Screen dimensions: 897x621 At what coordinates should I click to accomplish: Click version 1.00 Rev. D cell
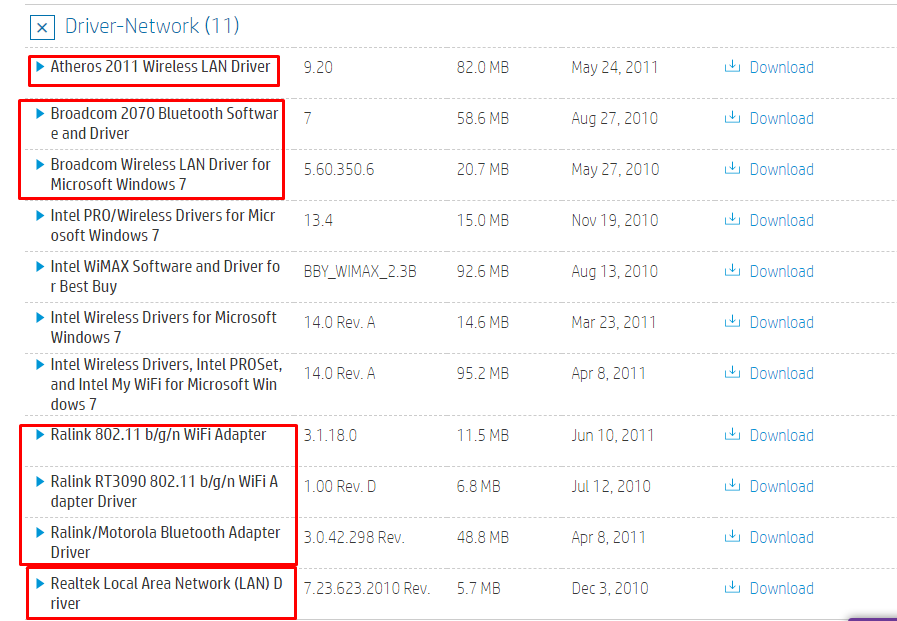(340, 486)
